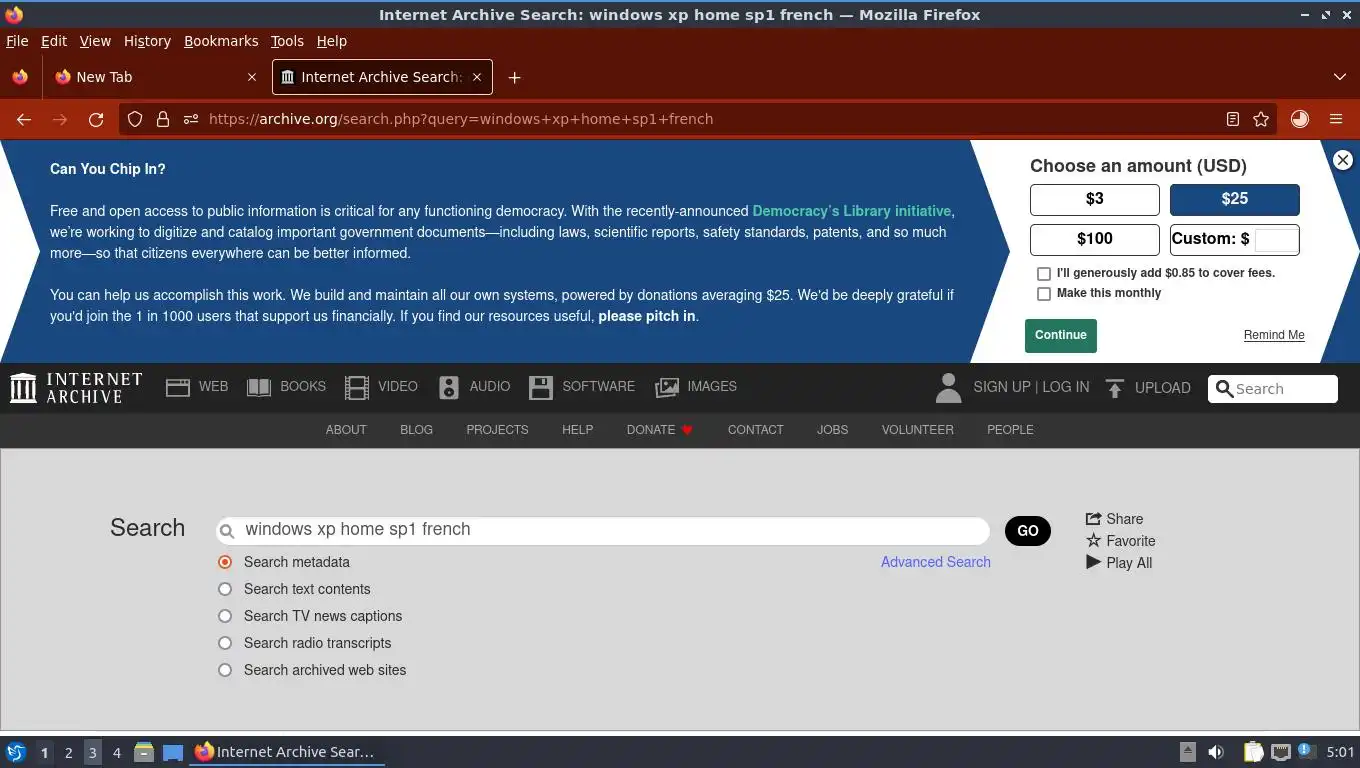The width and height of the screenshot is (1360, 768).
Task: Click the GO search button
Action: [1028, 531]
